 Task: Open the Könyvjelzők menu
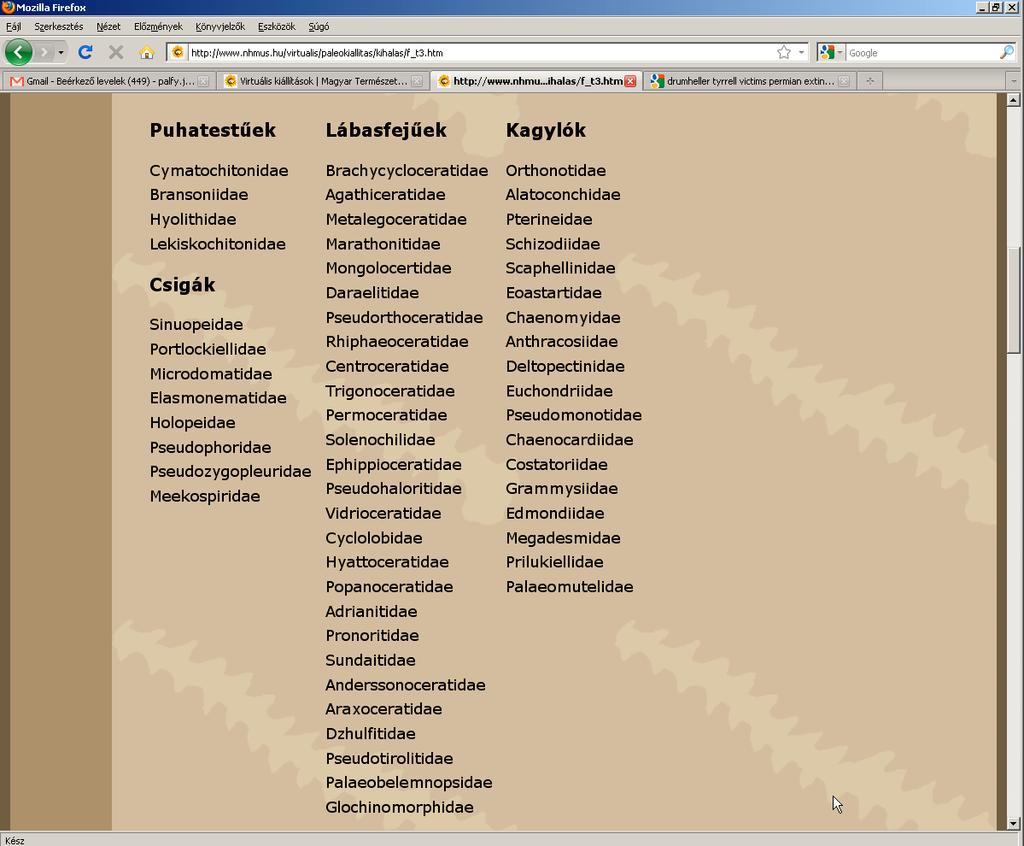[220, 27]
